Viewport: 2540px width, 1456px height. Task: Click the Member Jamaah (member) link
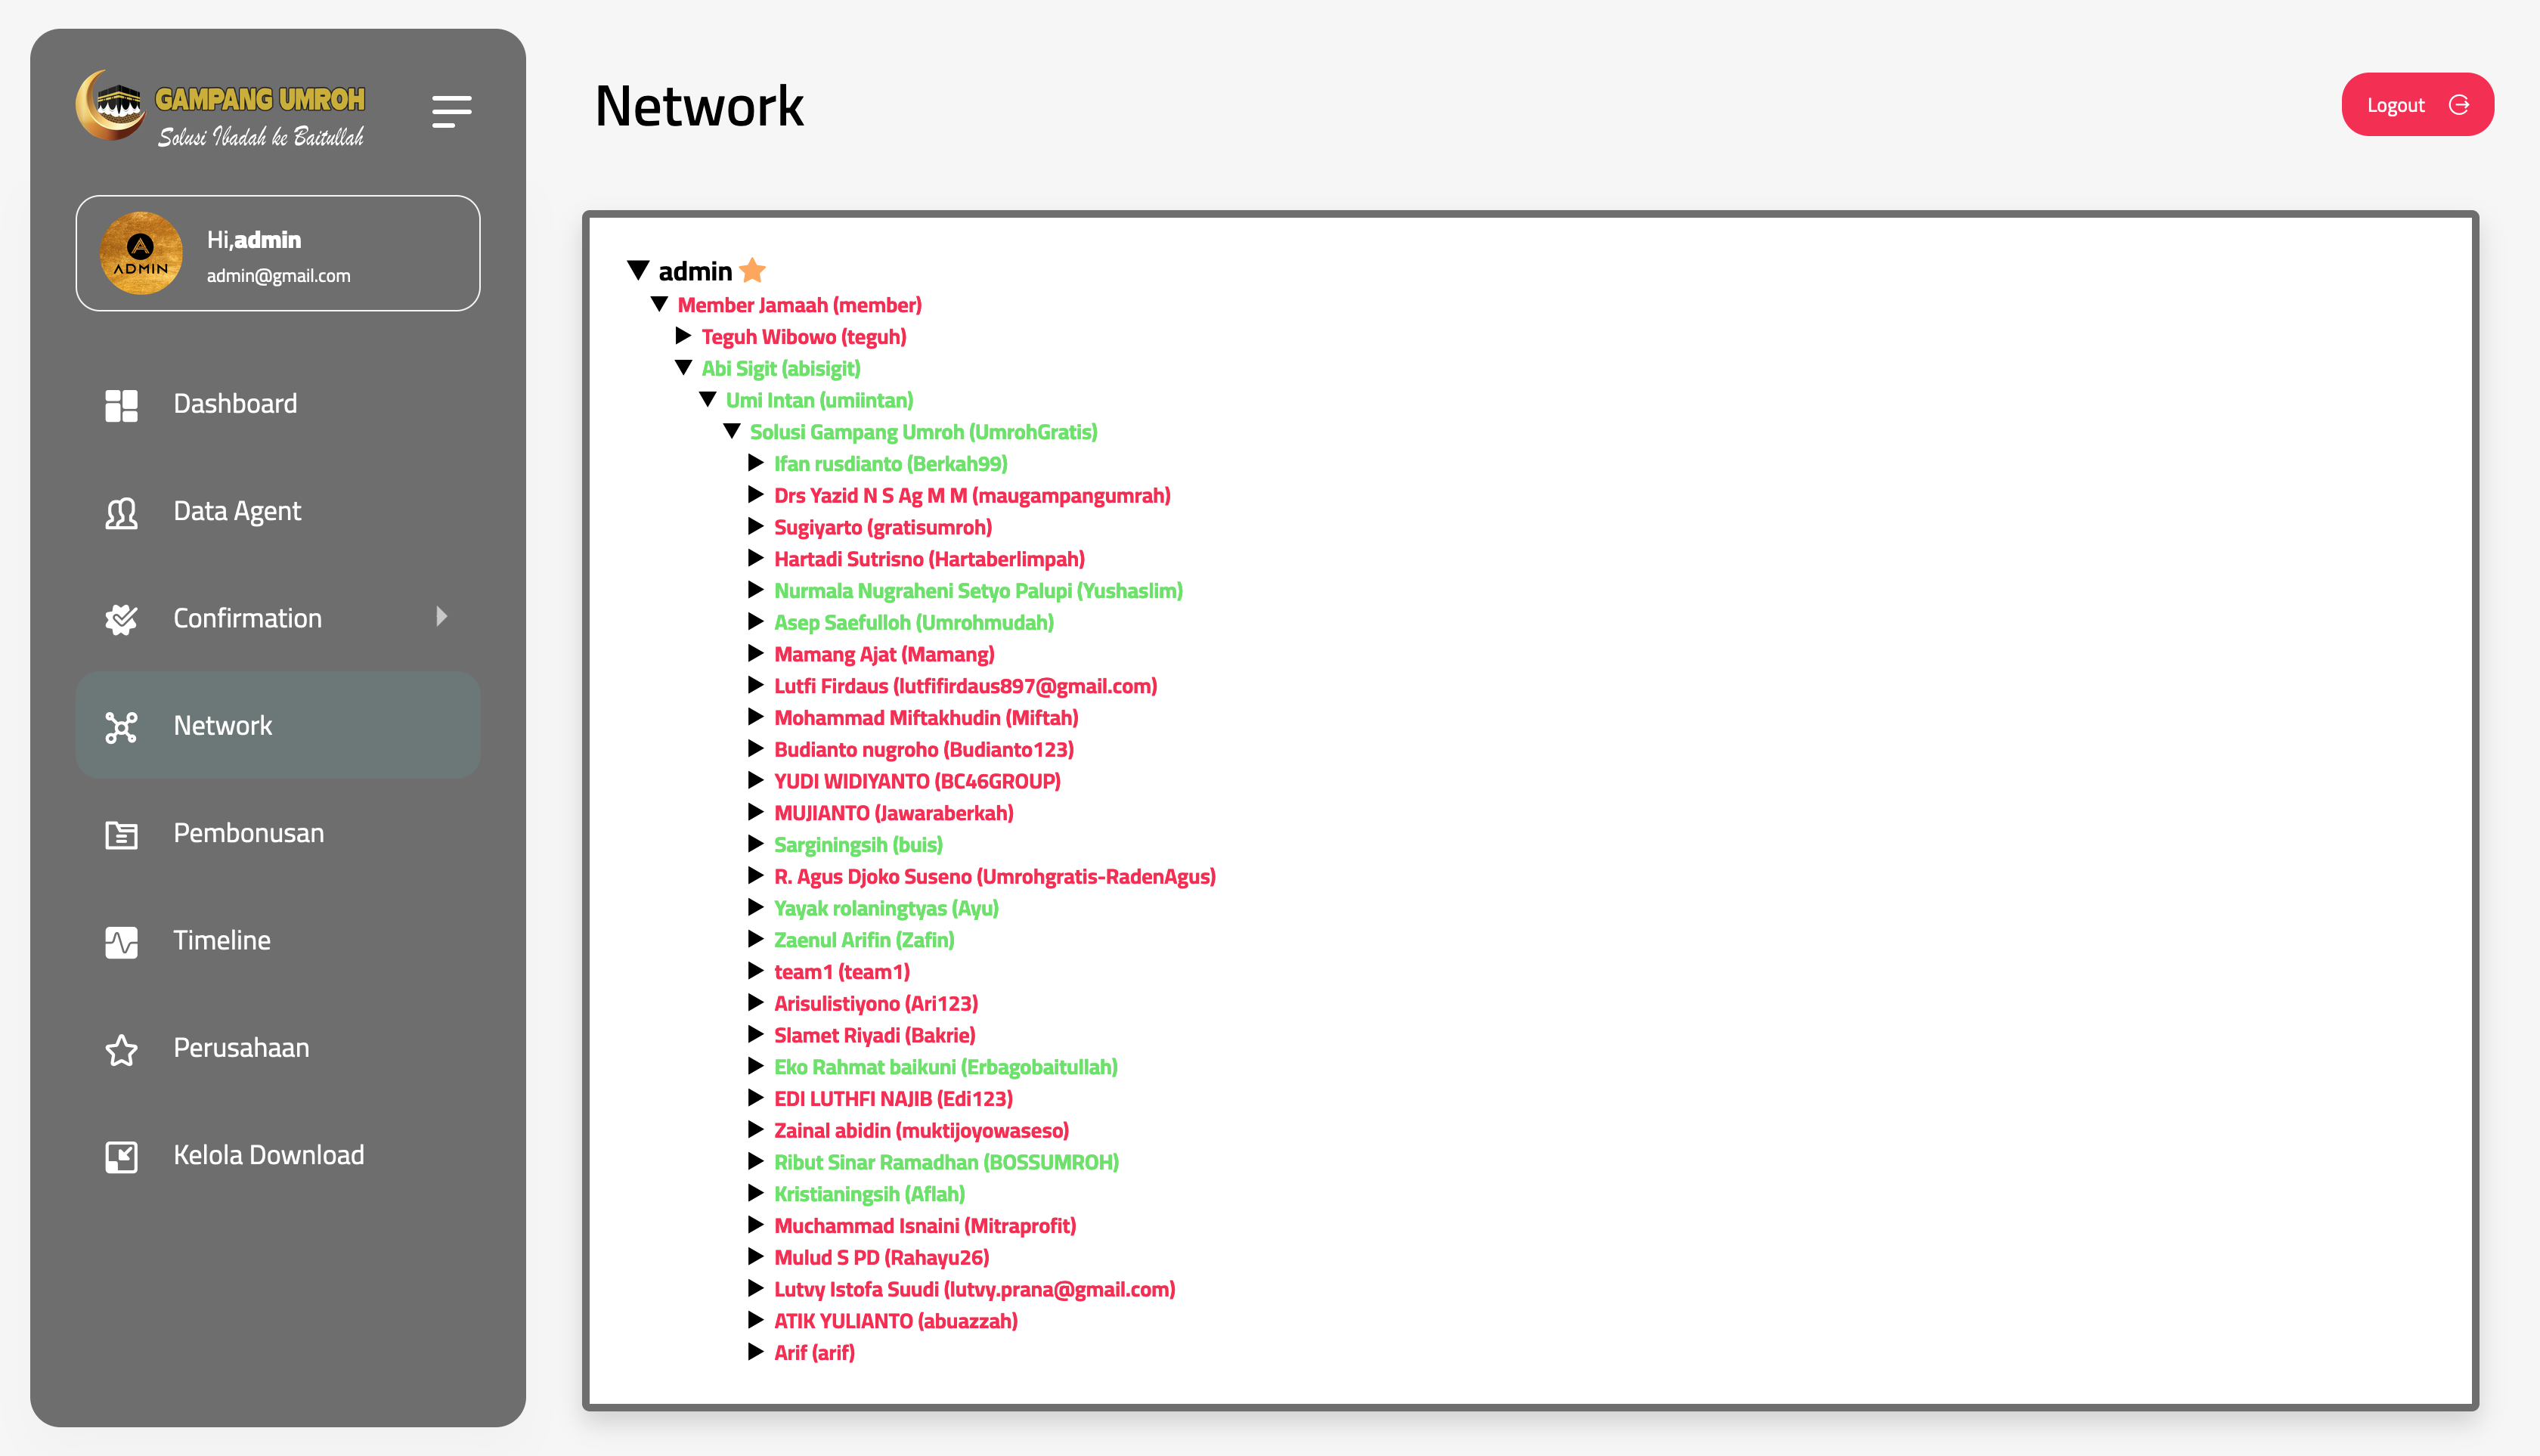800,305
